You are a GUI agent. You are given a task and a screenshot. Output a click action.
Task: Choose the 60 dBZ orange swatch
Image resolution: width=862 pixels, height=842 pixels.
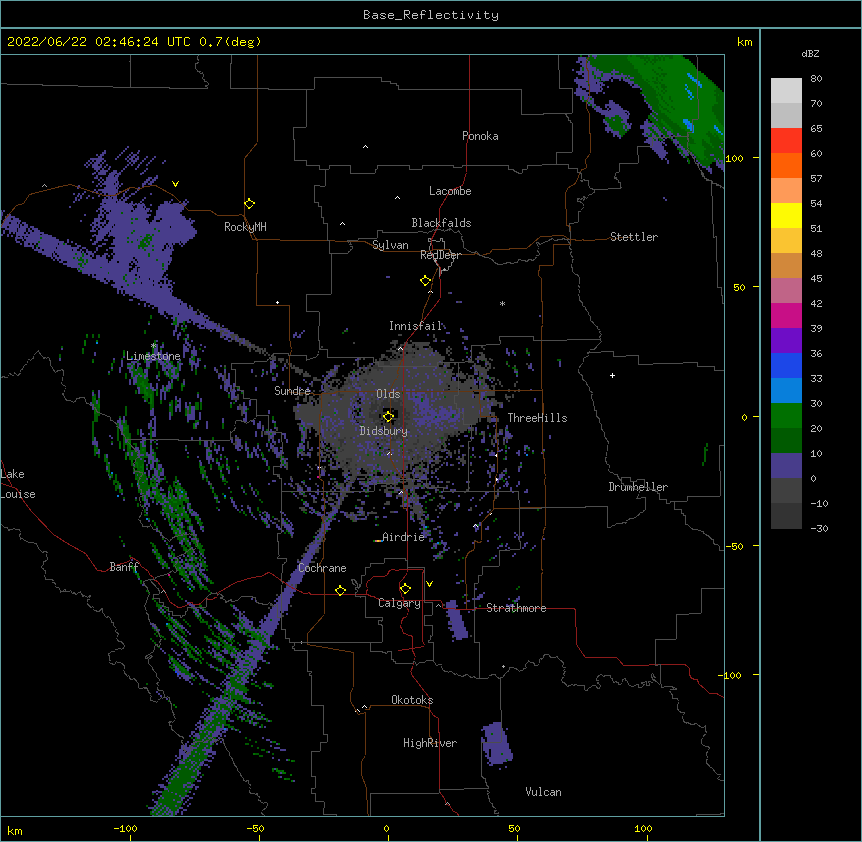coord(786,165)
